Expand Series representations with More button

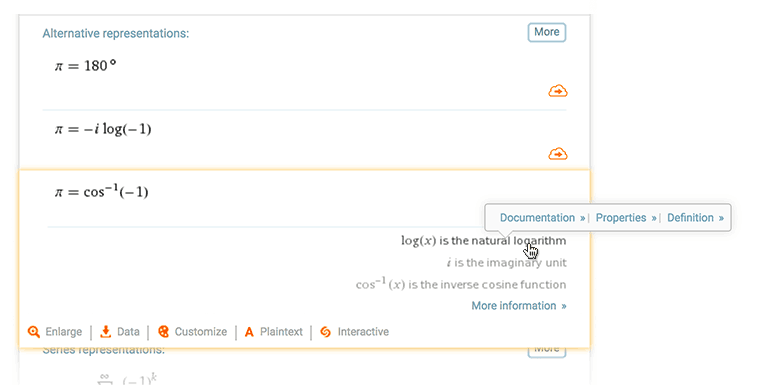pos(546,351)
